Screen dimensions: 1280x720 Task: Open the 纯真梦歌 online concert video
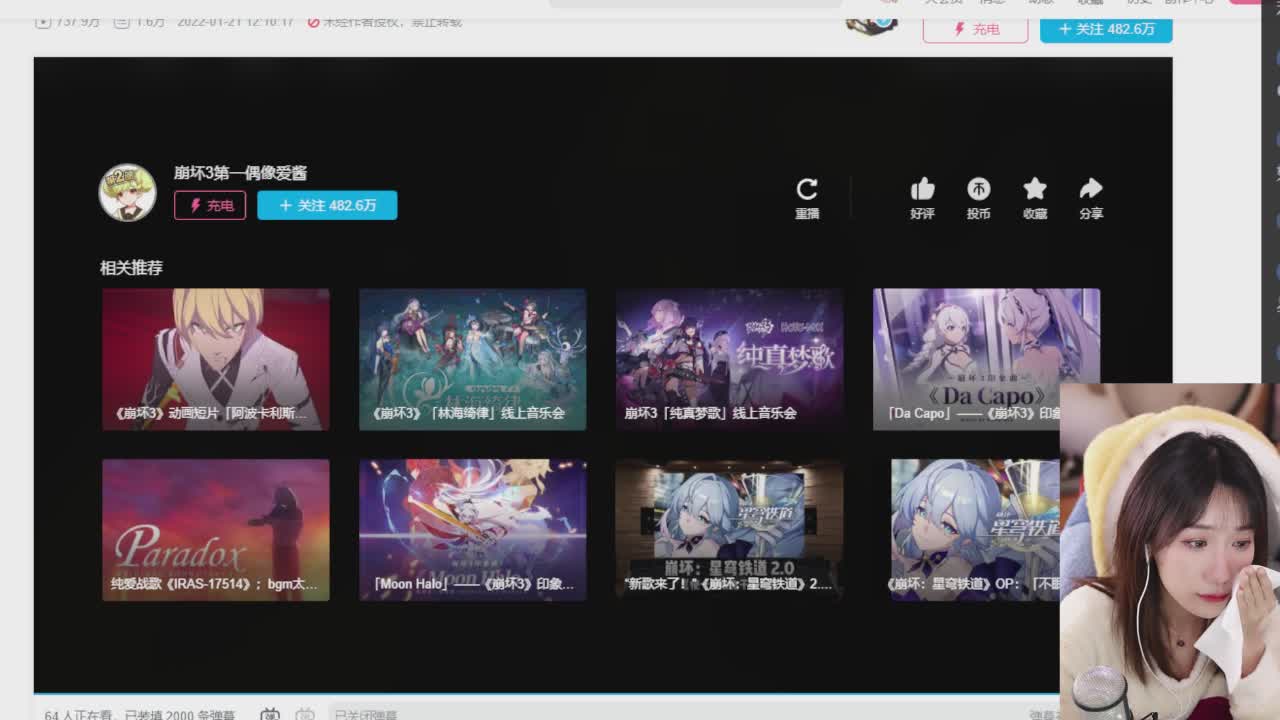coord(729,359)
